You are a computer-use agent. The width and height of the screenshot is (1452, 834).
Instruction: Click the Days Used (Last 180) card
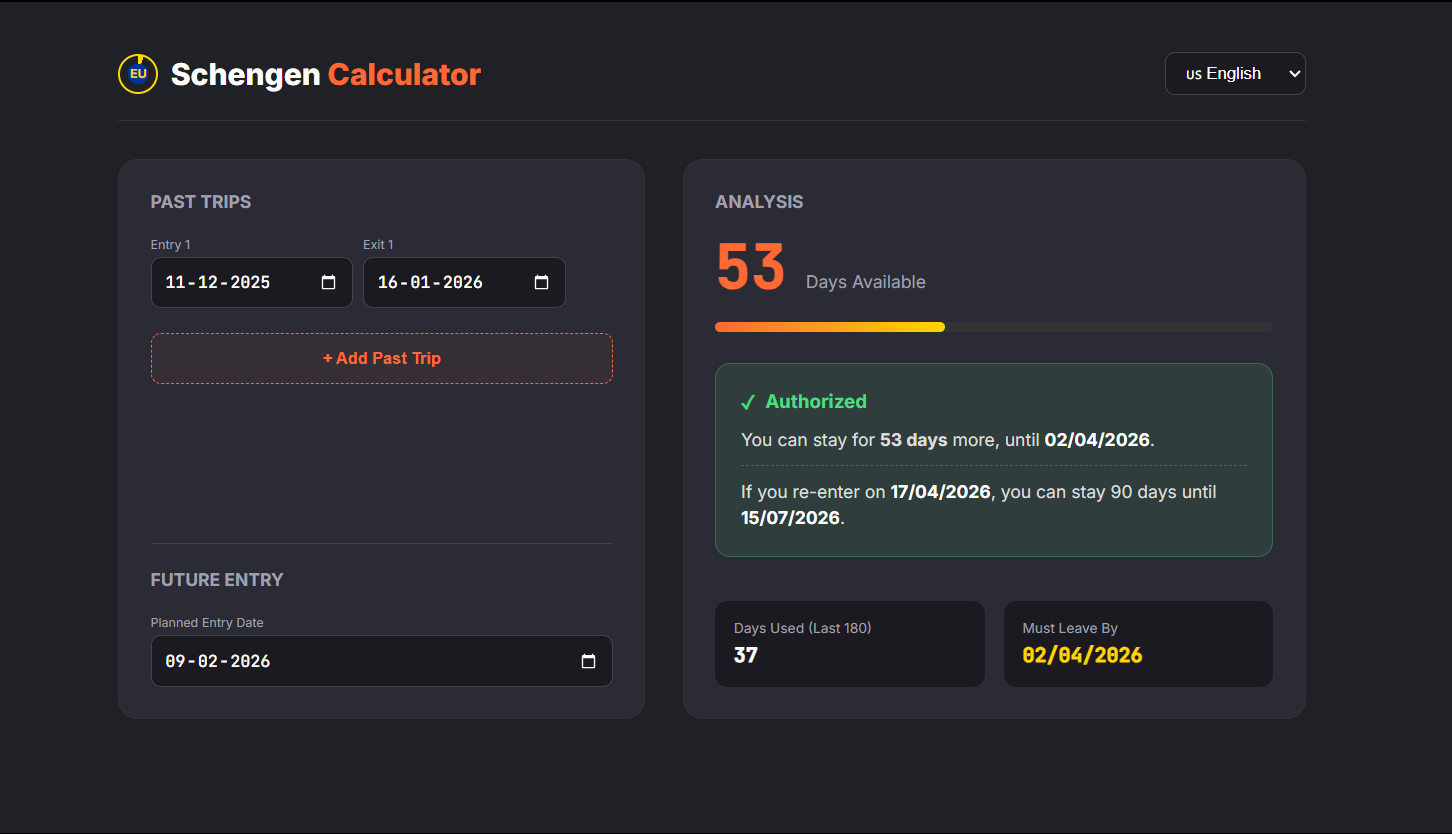pos(849,643)
